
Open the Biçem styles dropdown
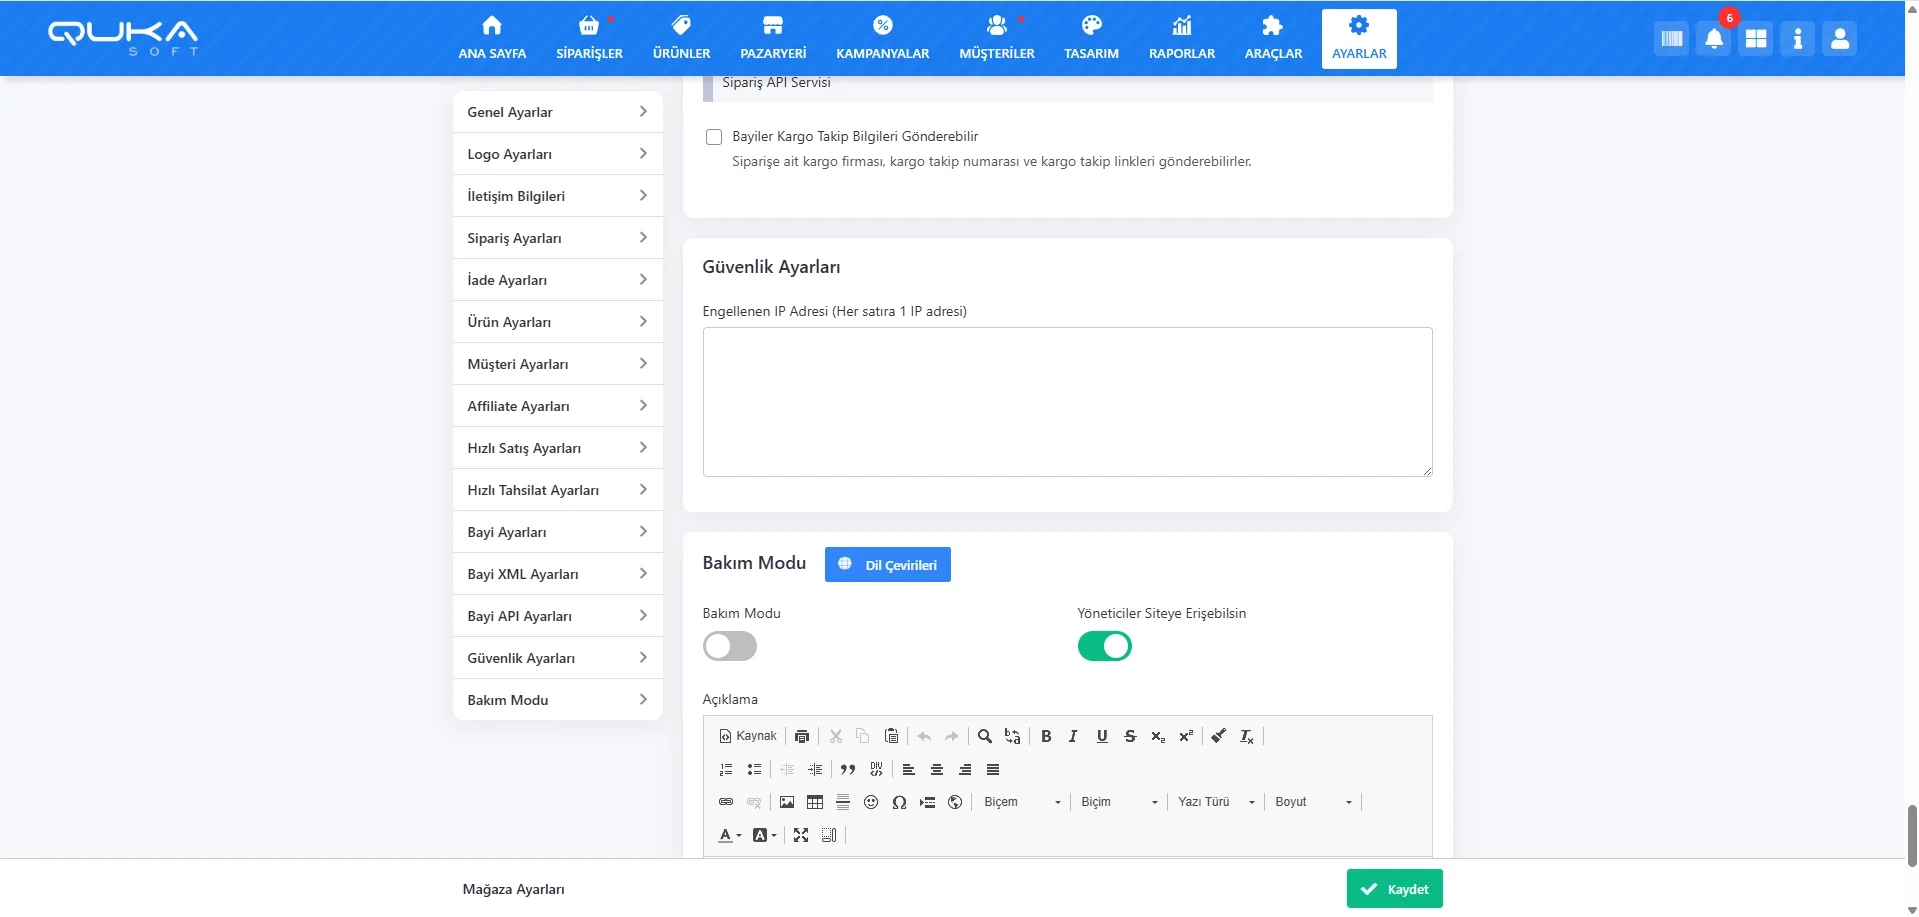click(x=1021, y=802)
